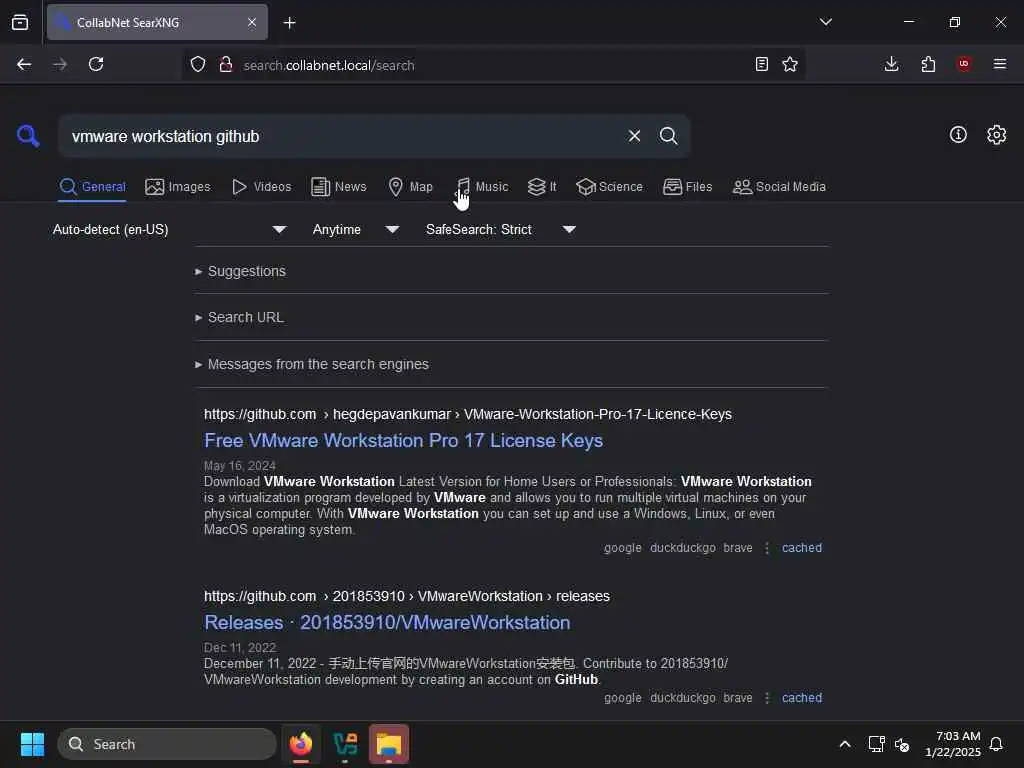The image size is (1024, 768).
Task: Open File Explorer from the taskbar
Action: click(389, 744)
